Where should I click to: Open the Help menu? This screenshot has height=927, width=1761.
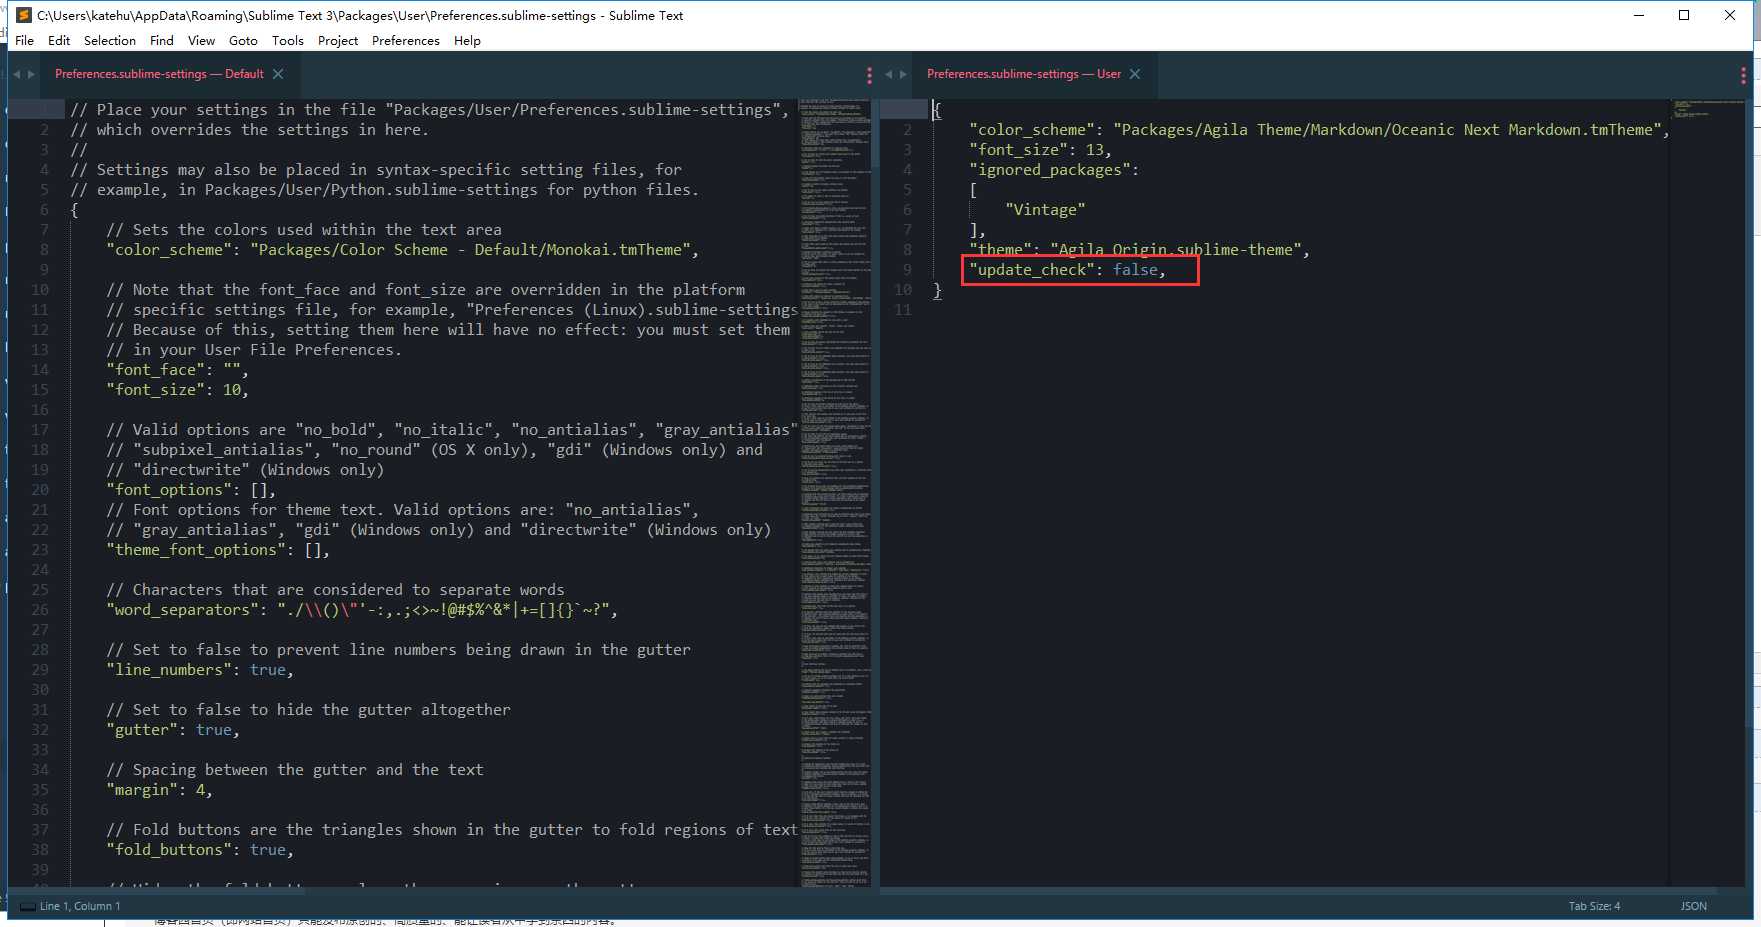(x=467, y=41)
